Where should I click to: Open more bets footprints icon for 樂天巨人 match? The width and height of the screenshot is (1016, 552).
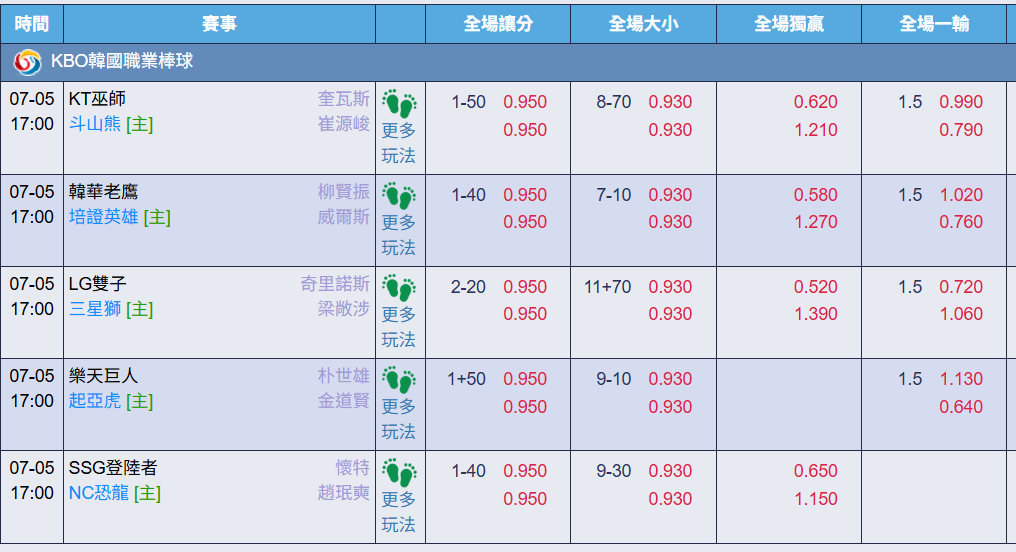(x=399, y=380)
